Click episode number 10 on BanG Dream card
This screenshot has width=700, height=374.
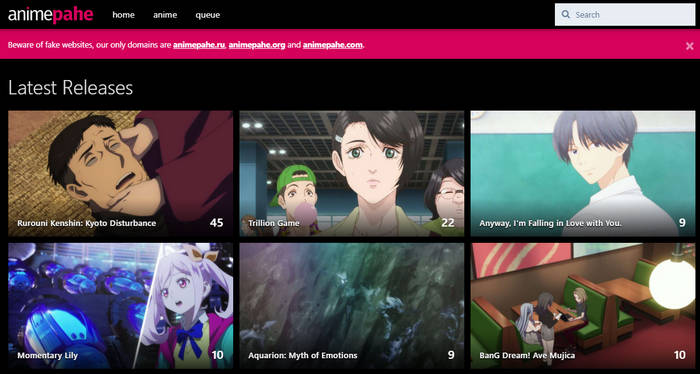(680, 355)
